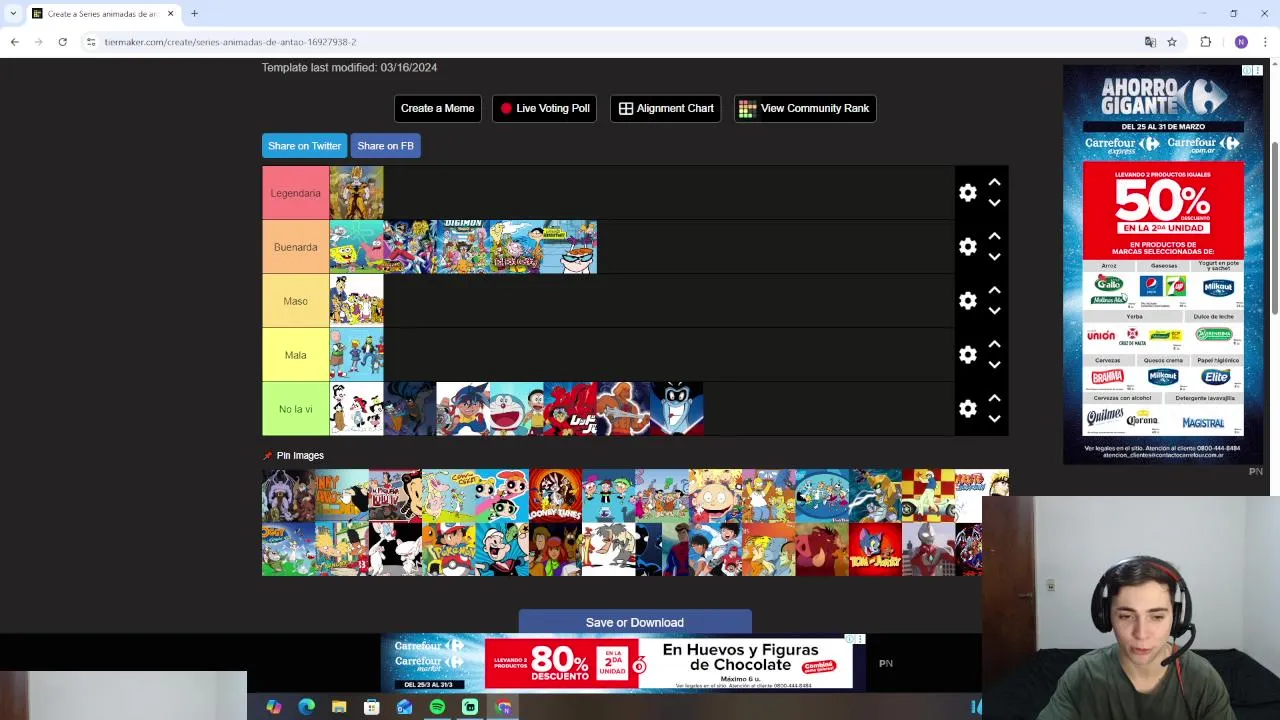Open Chrome profile avatar
Viewport: 1280px width, 720px height.
pyautogui.click(x=1241, y=42)
